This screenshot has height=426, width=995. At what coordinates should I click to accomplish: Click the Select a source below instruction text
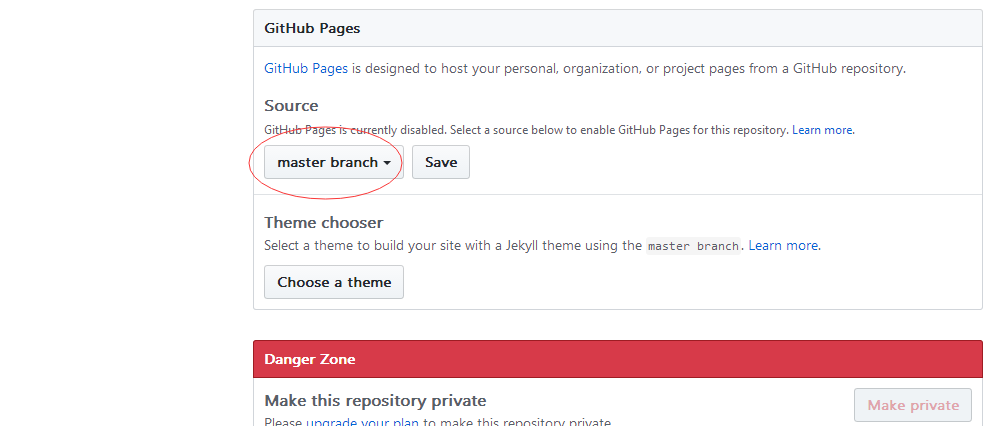[x=620, y=130]
